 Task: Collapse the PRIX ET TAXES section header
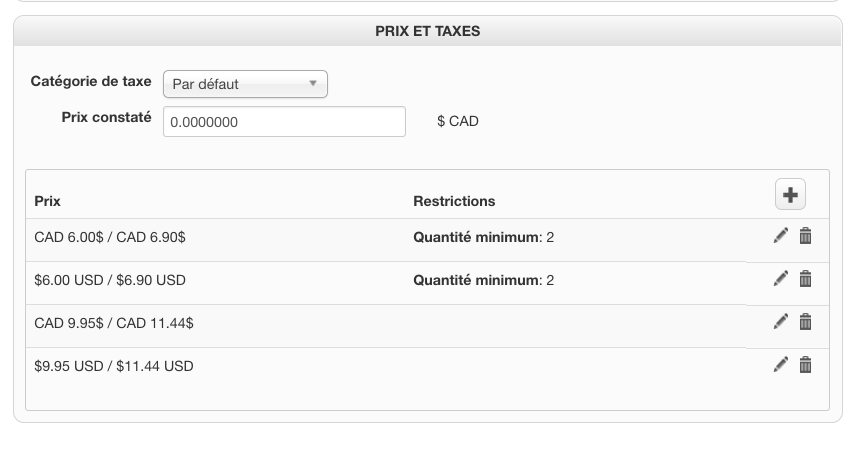[427, 31]
